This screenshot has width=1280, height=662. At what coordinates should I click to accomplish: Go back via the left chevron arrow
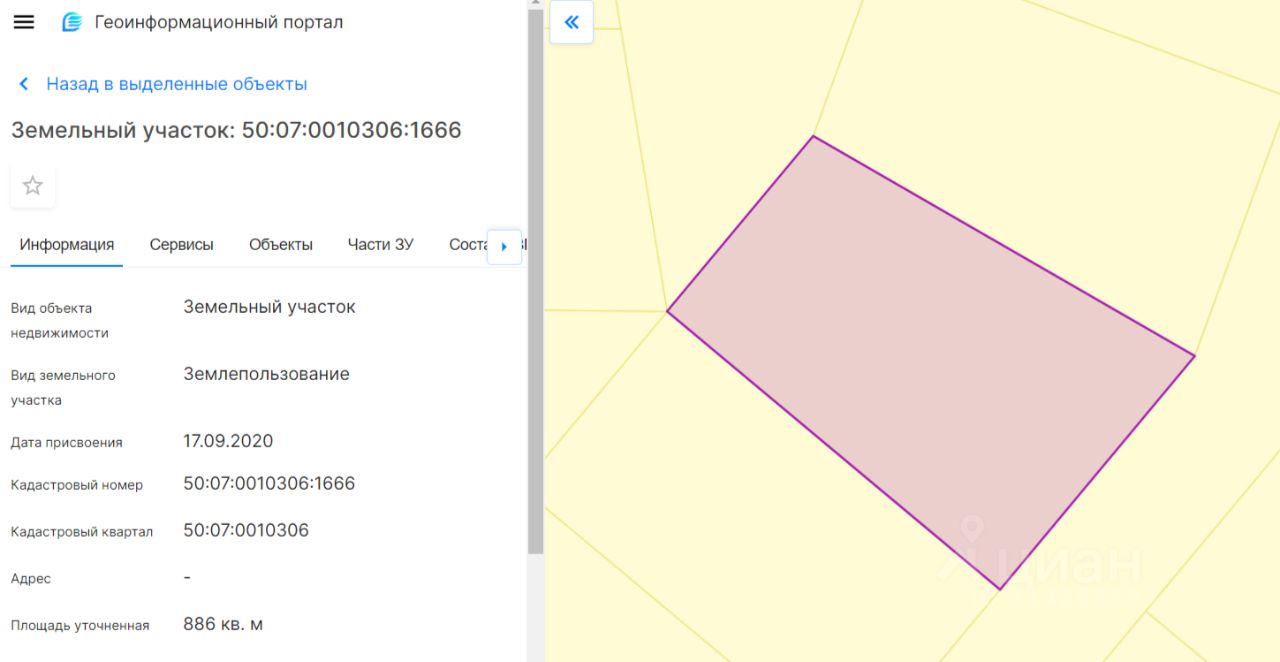24,84
